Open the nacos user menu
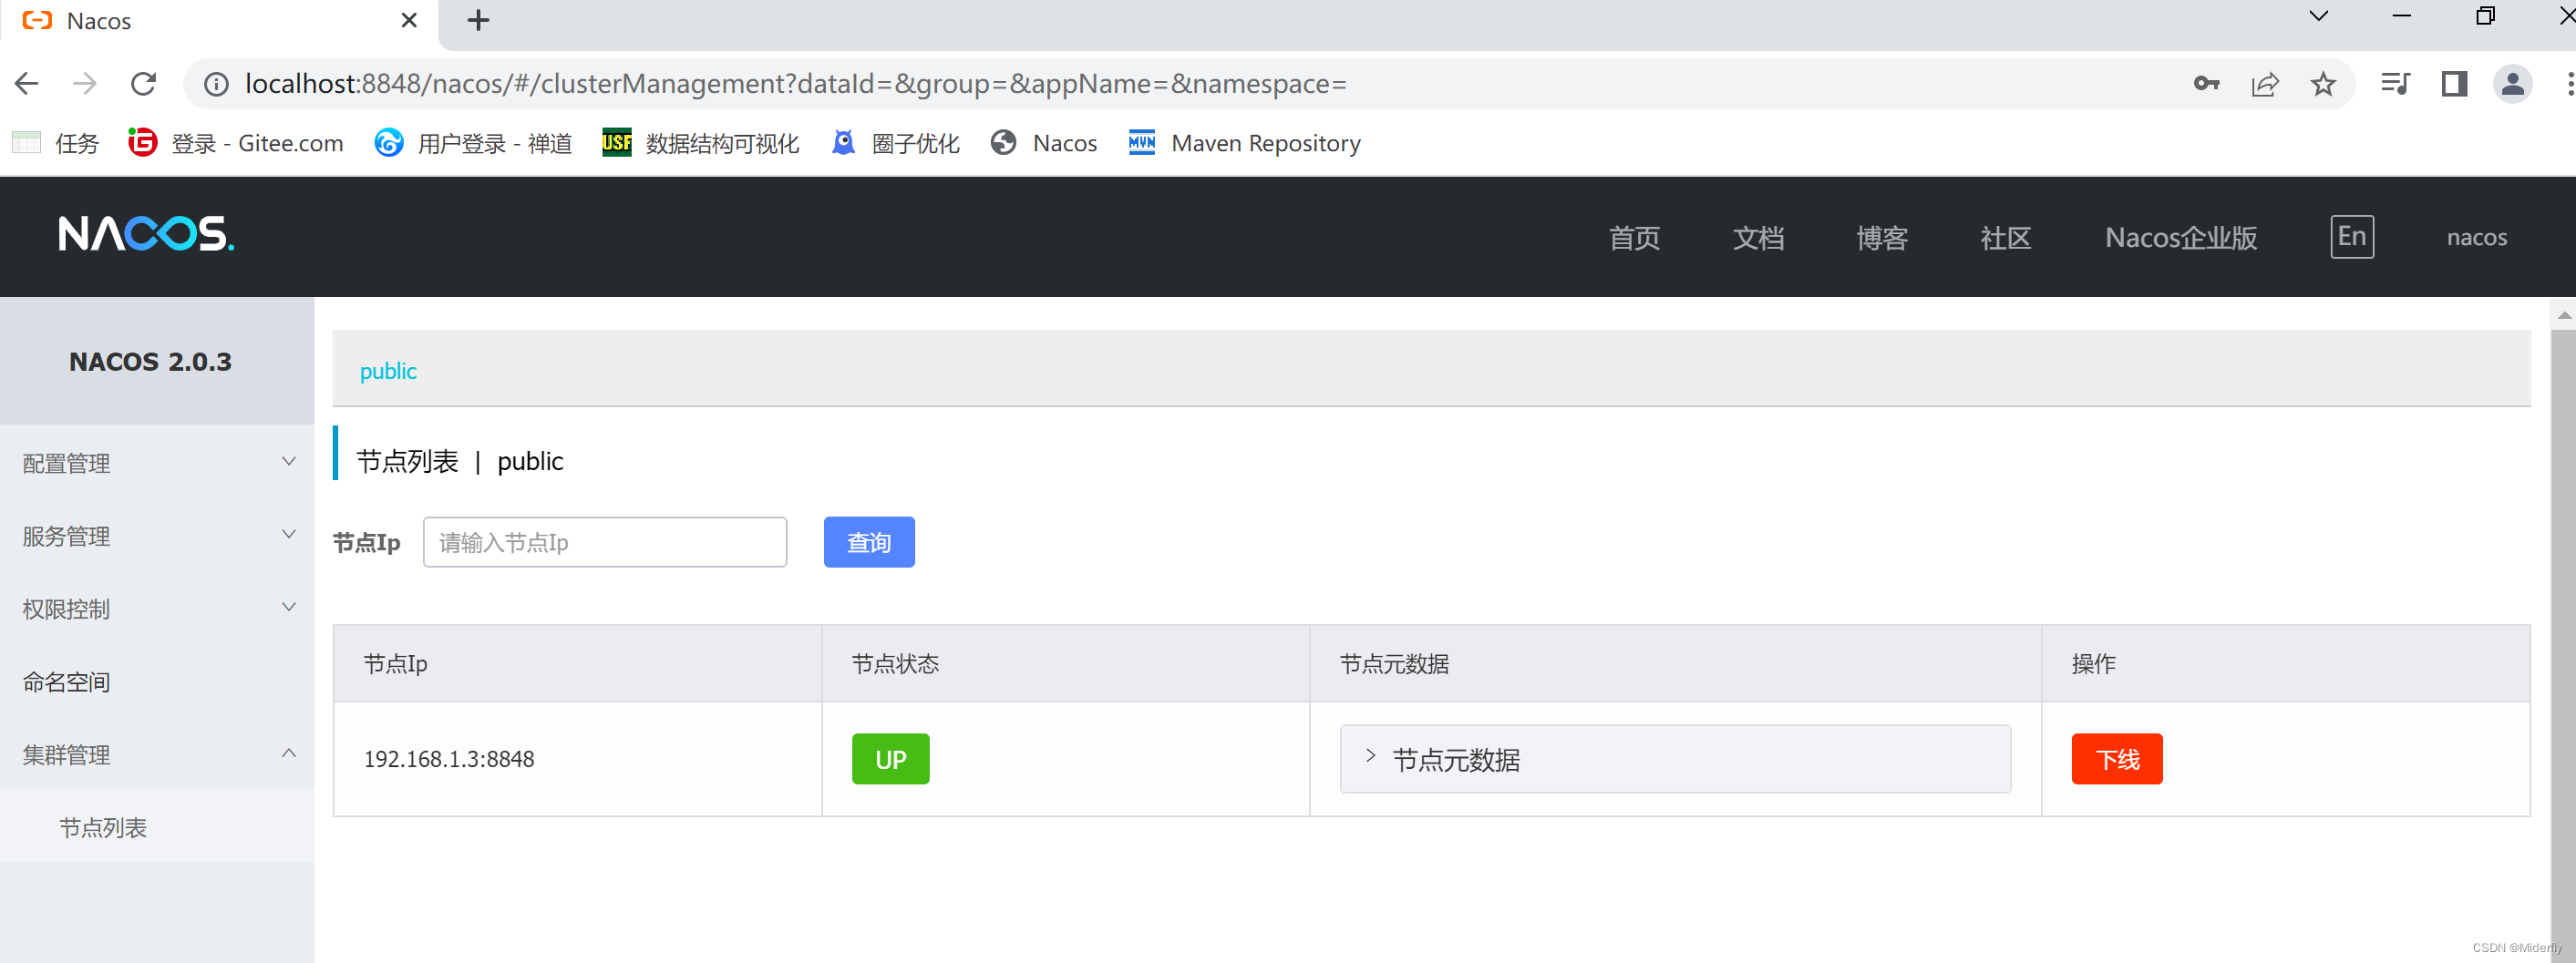The width and height of the screenshot is (2576, 963). pos(2476,238)
